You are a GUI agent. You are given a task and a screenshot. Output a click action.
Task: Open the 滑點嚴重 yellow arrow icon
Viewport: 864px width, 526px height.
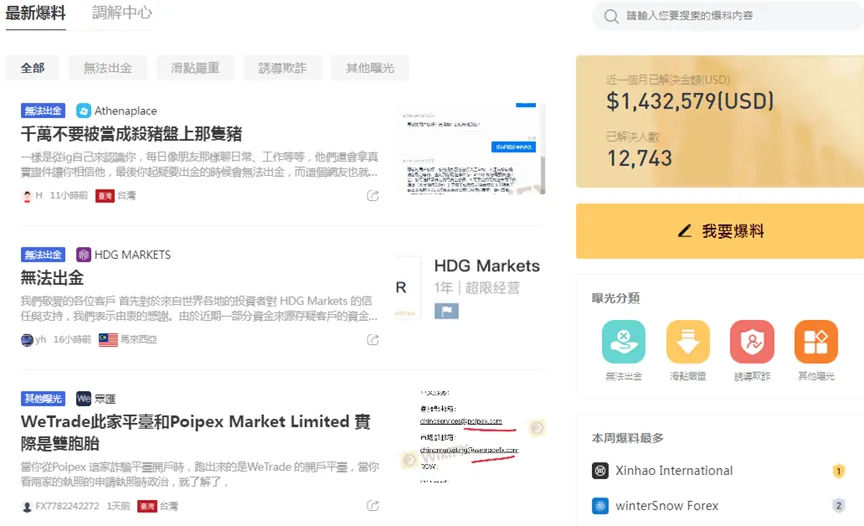coord(688,341)
